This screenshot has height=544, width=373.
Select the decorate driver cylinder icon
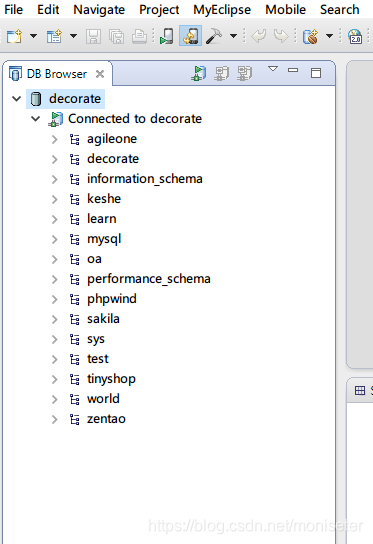(x=35, y=99)
